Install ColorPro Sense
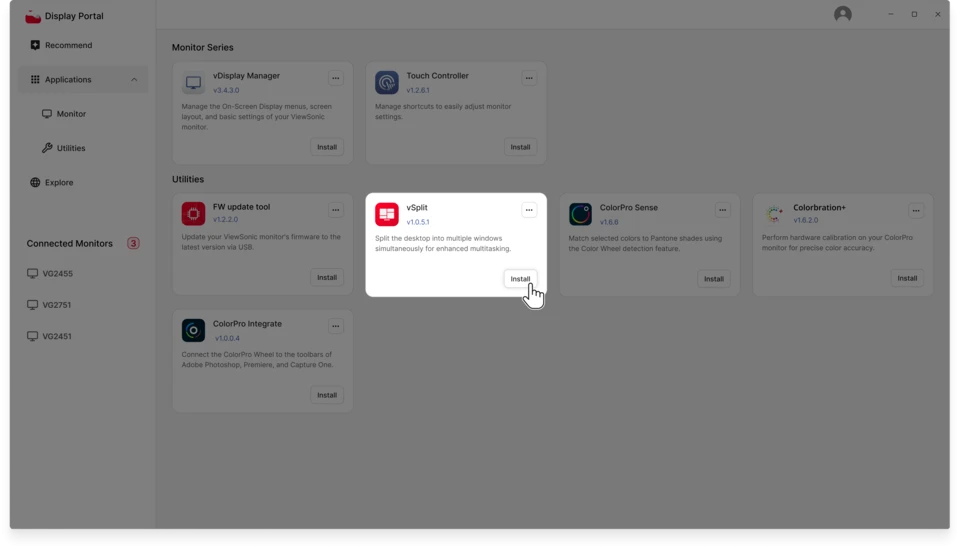 tap(714, 278)
